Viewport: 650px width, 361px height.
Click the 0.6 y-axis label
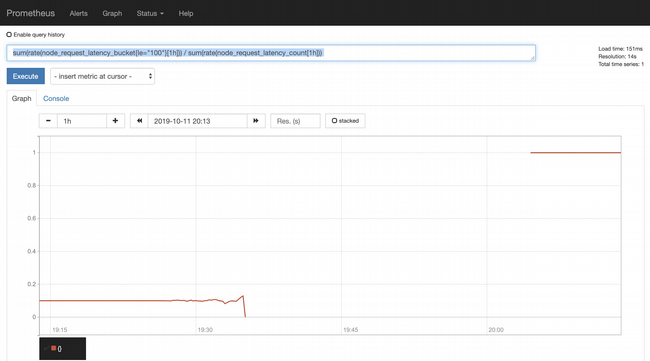(x=32, y=218)
